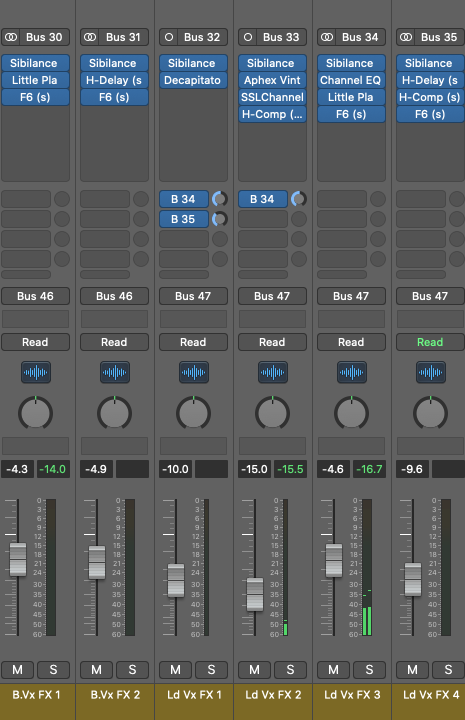Click waveform icon on Ld Vx FX 3 strip
This screenshot has height=720, width=465.
(x=352, y=372)
